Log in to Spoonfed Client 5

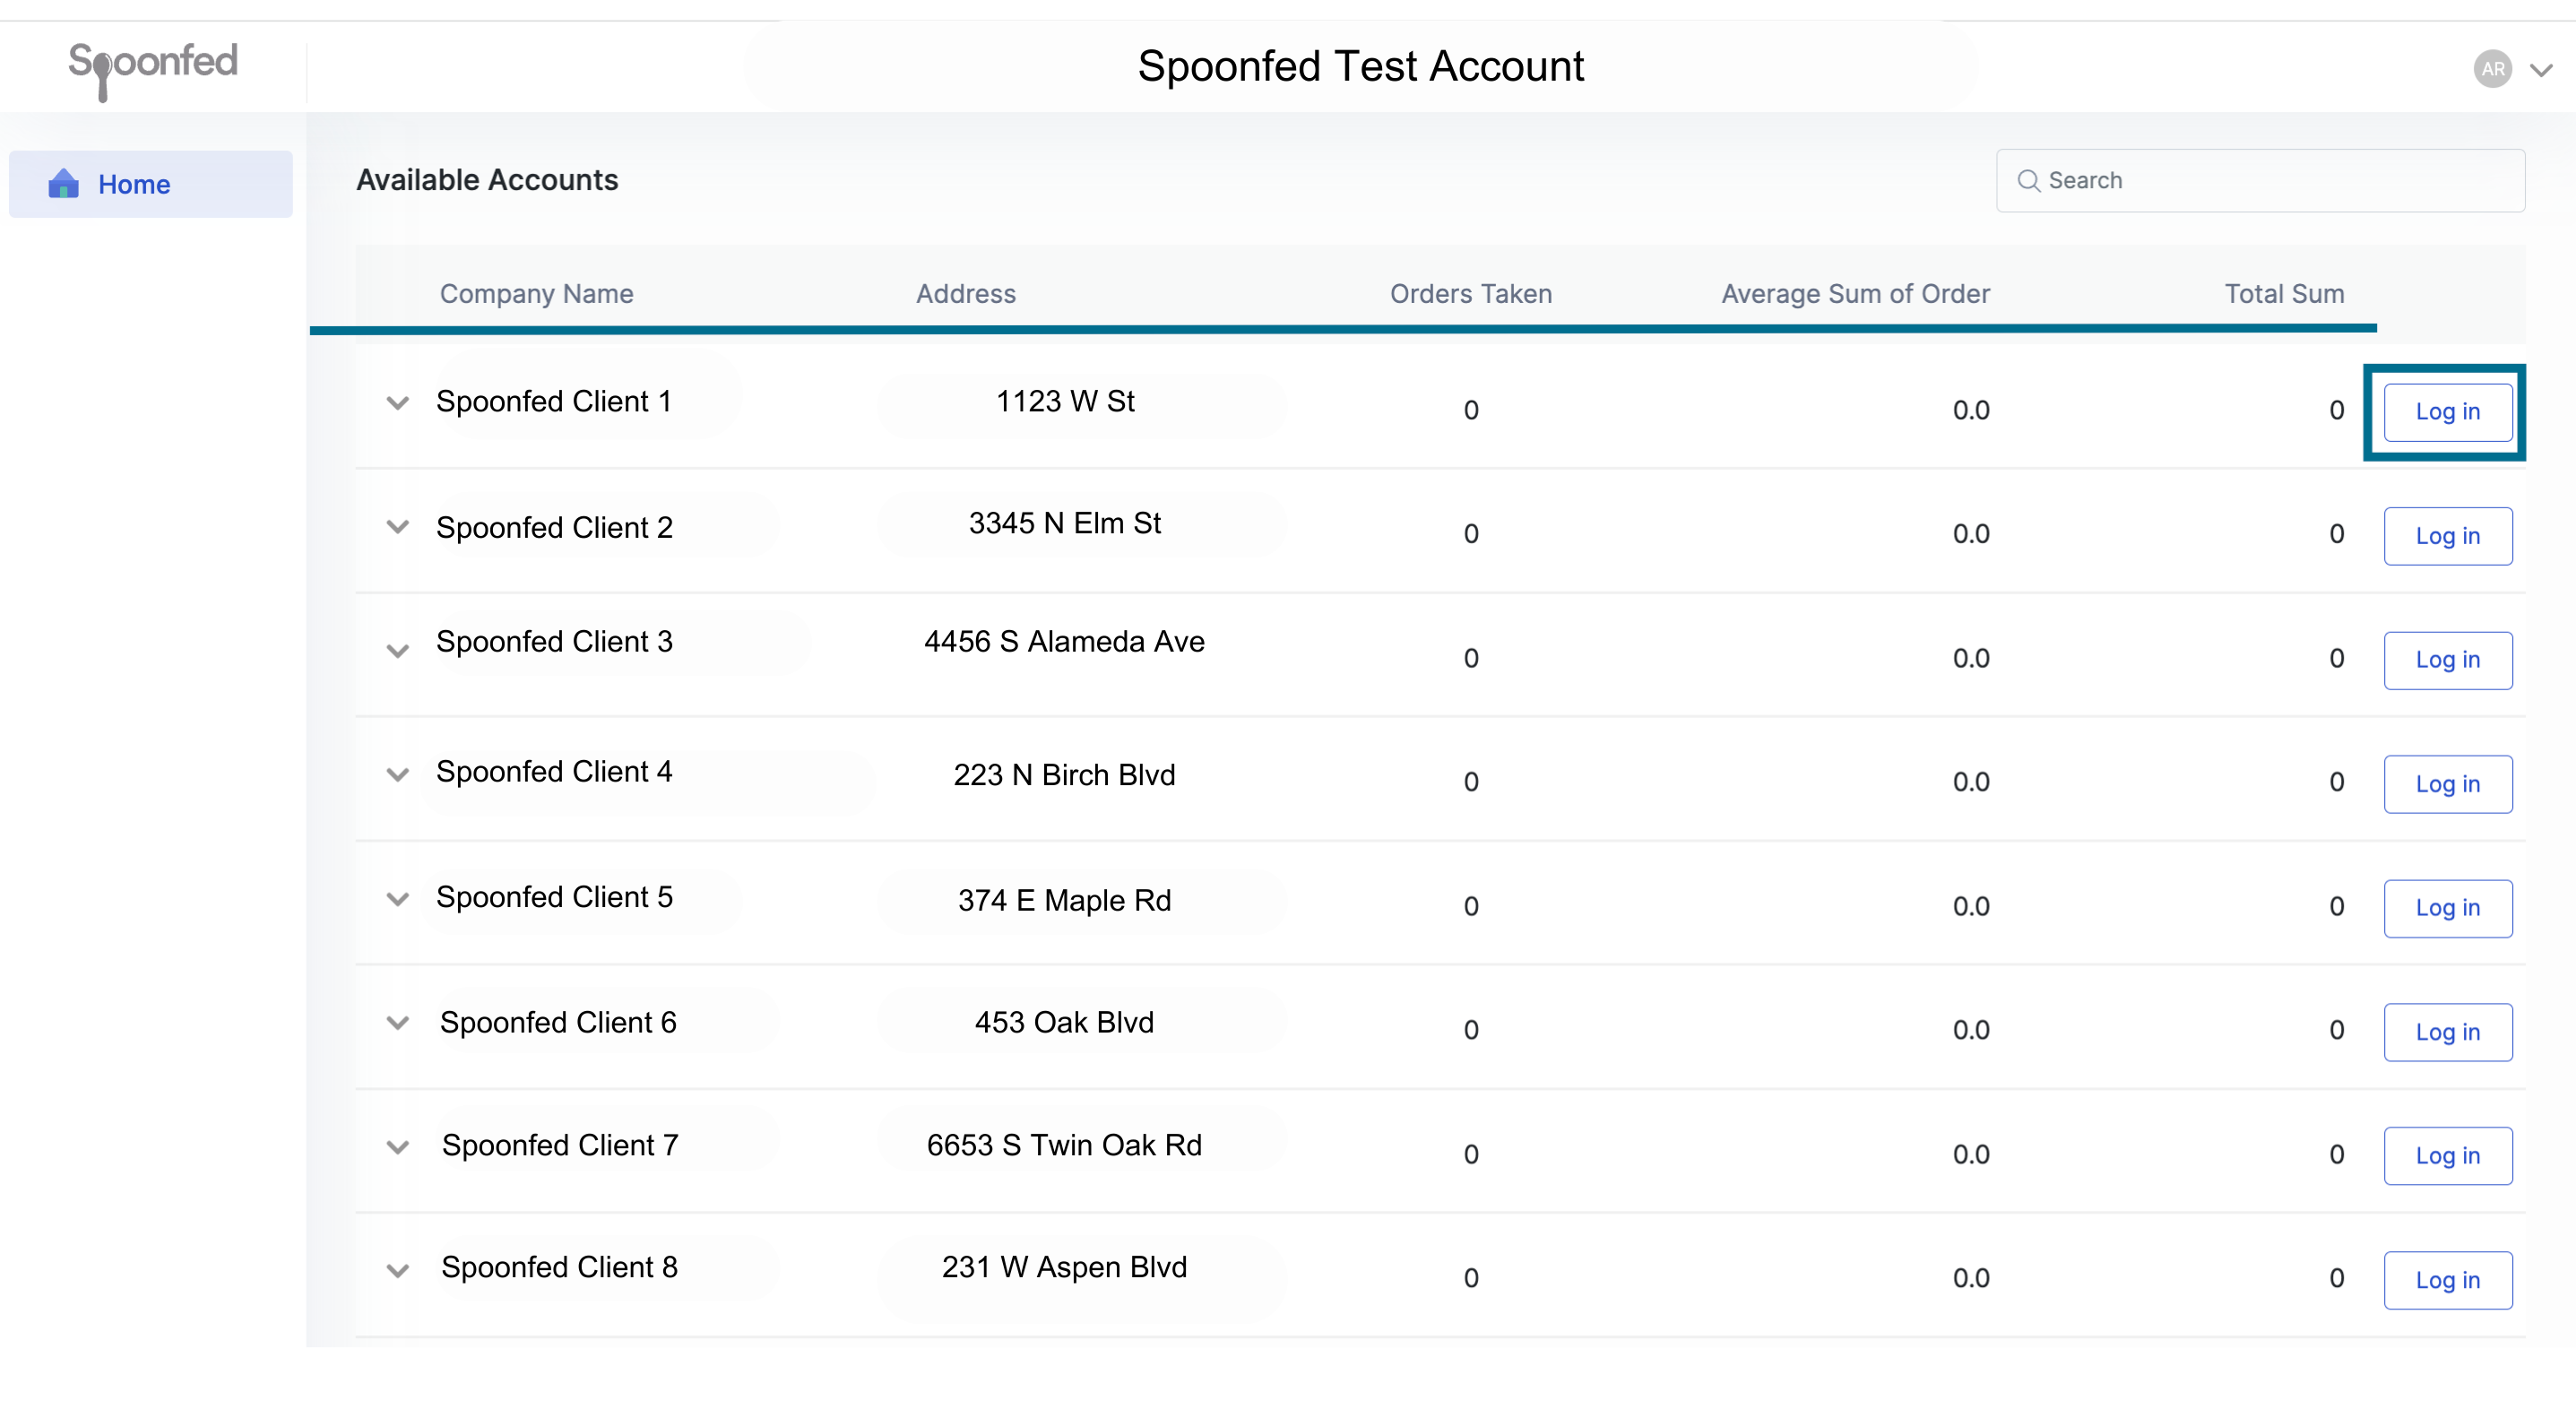click(x=2447, y=908)
